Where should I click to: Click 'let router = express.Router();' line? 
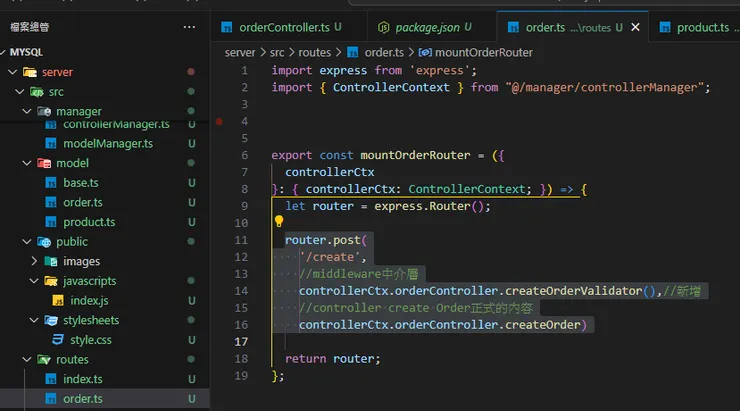[388, 206]
